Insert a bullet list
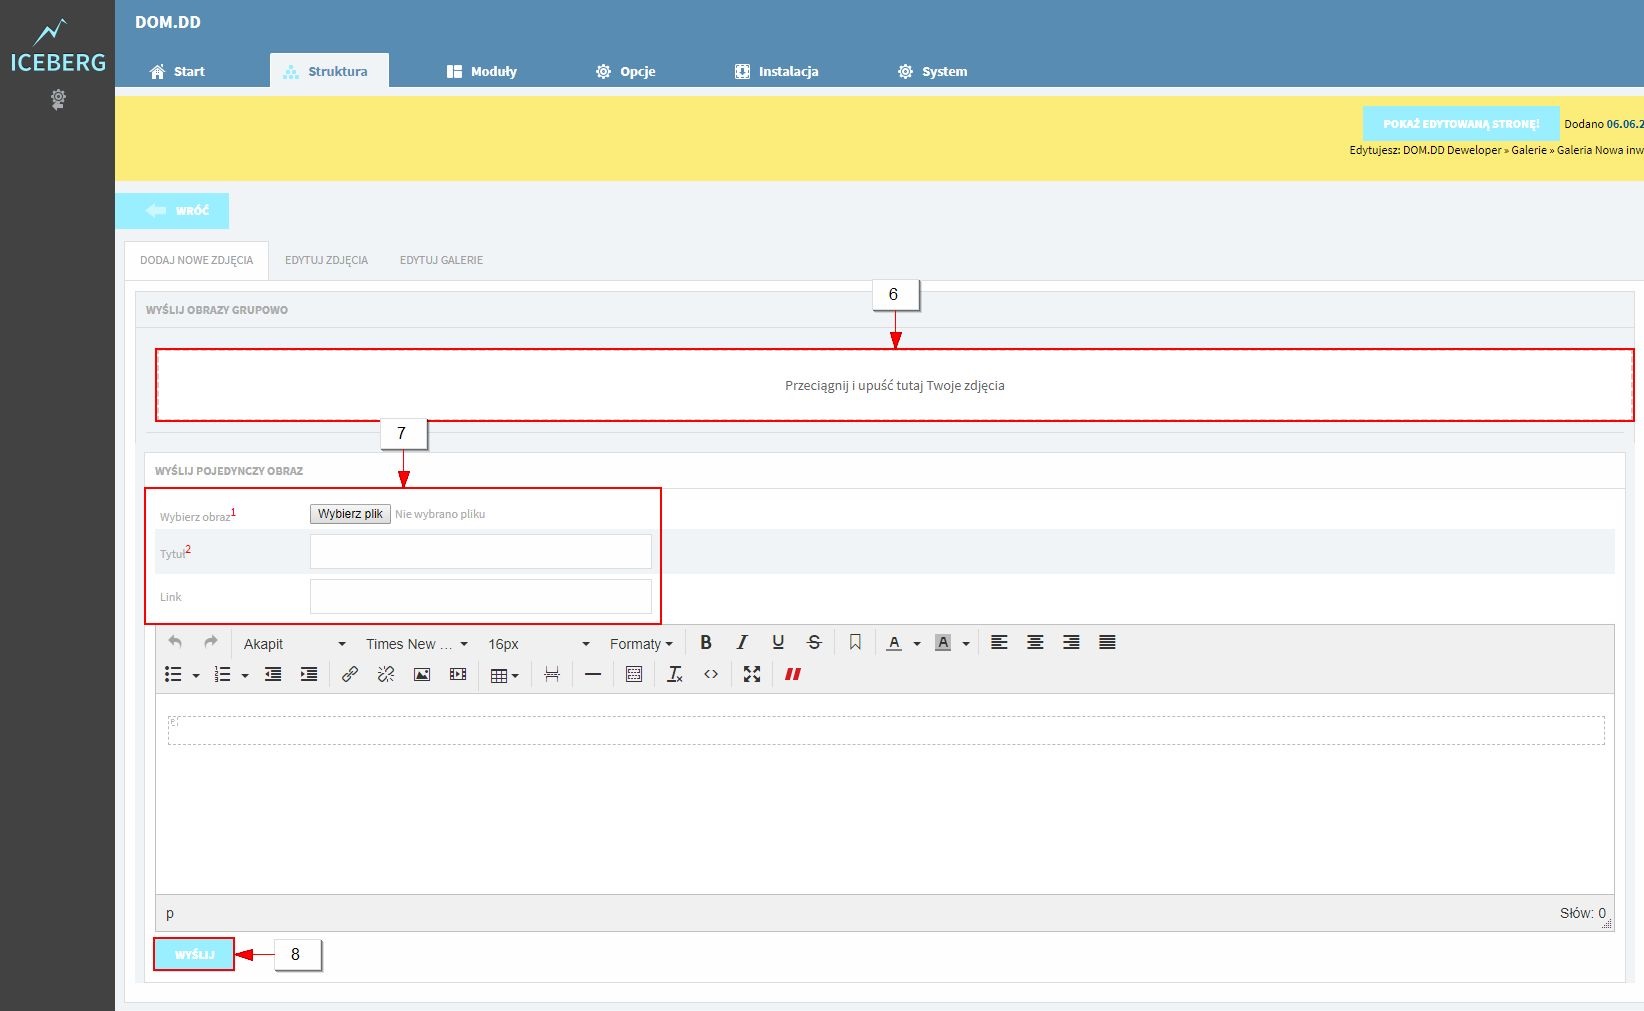Viewport: 1644px width, 1011px height. (173, 675)
